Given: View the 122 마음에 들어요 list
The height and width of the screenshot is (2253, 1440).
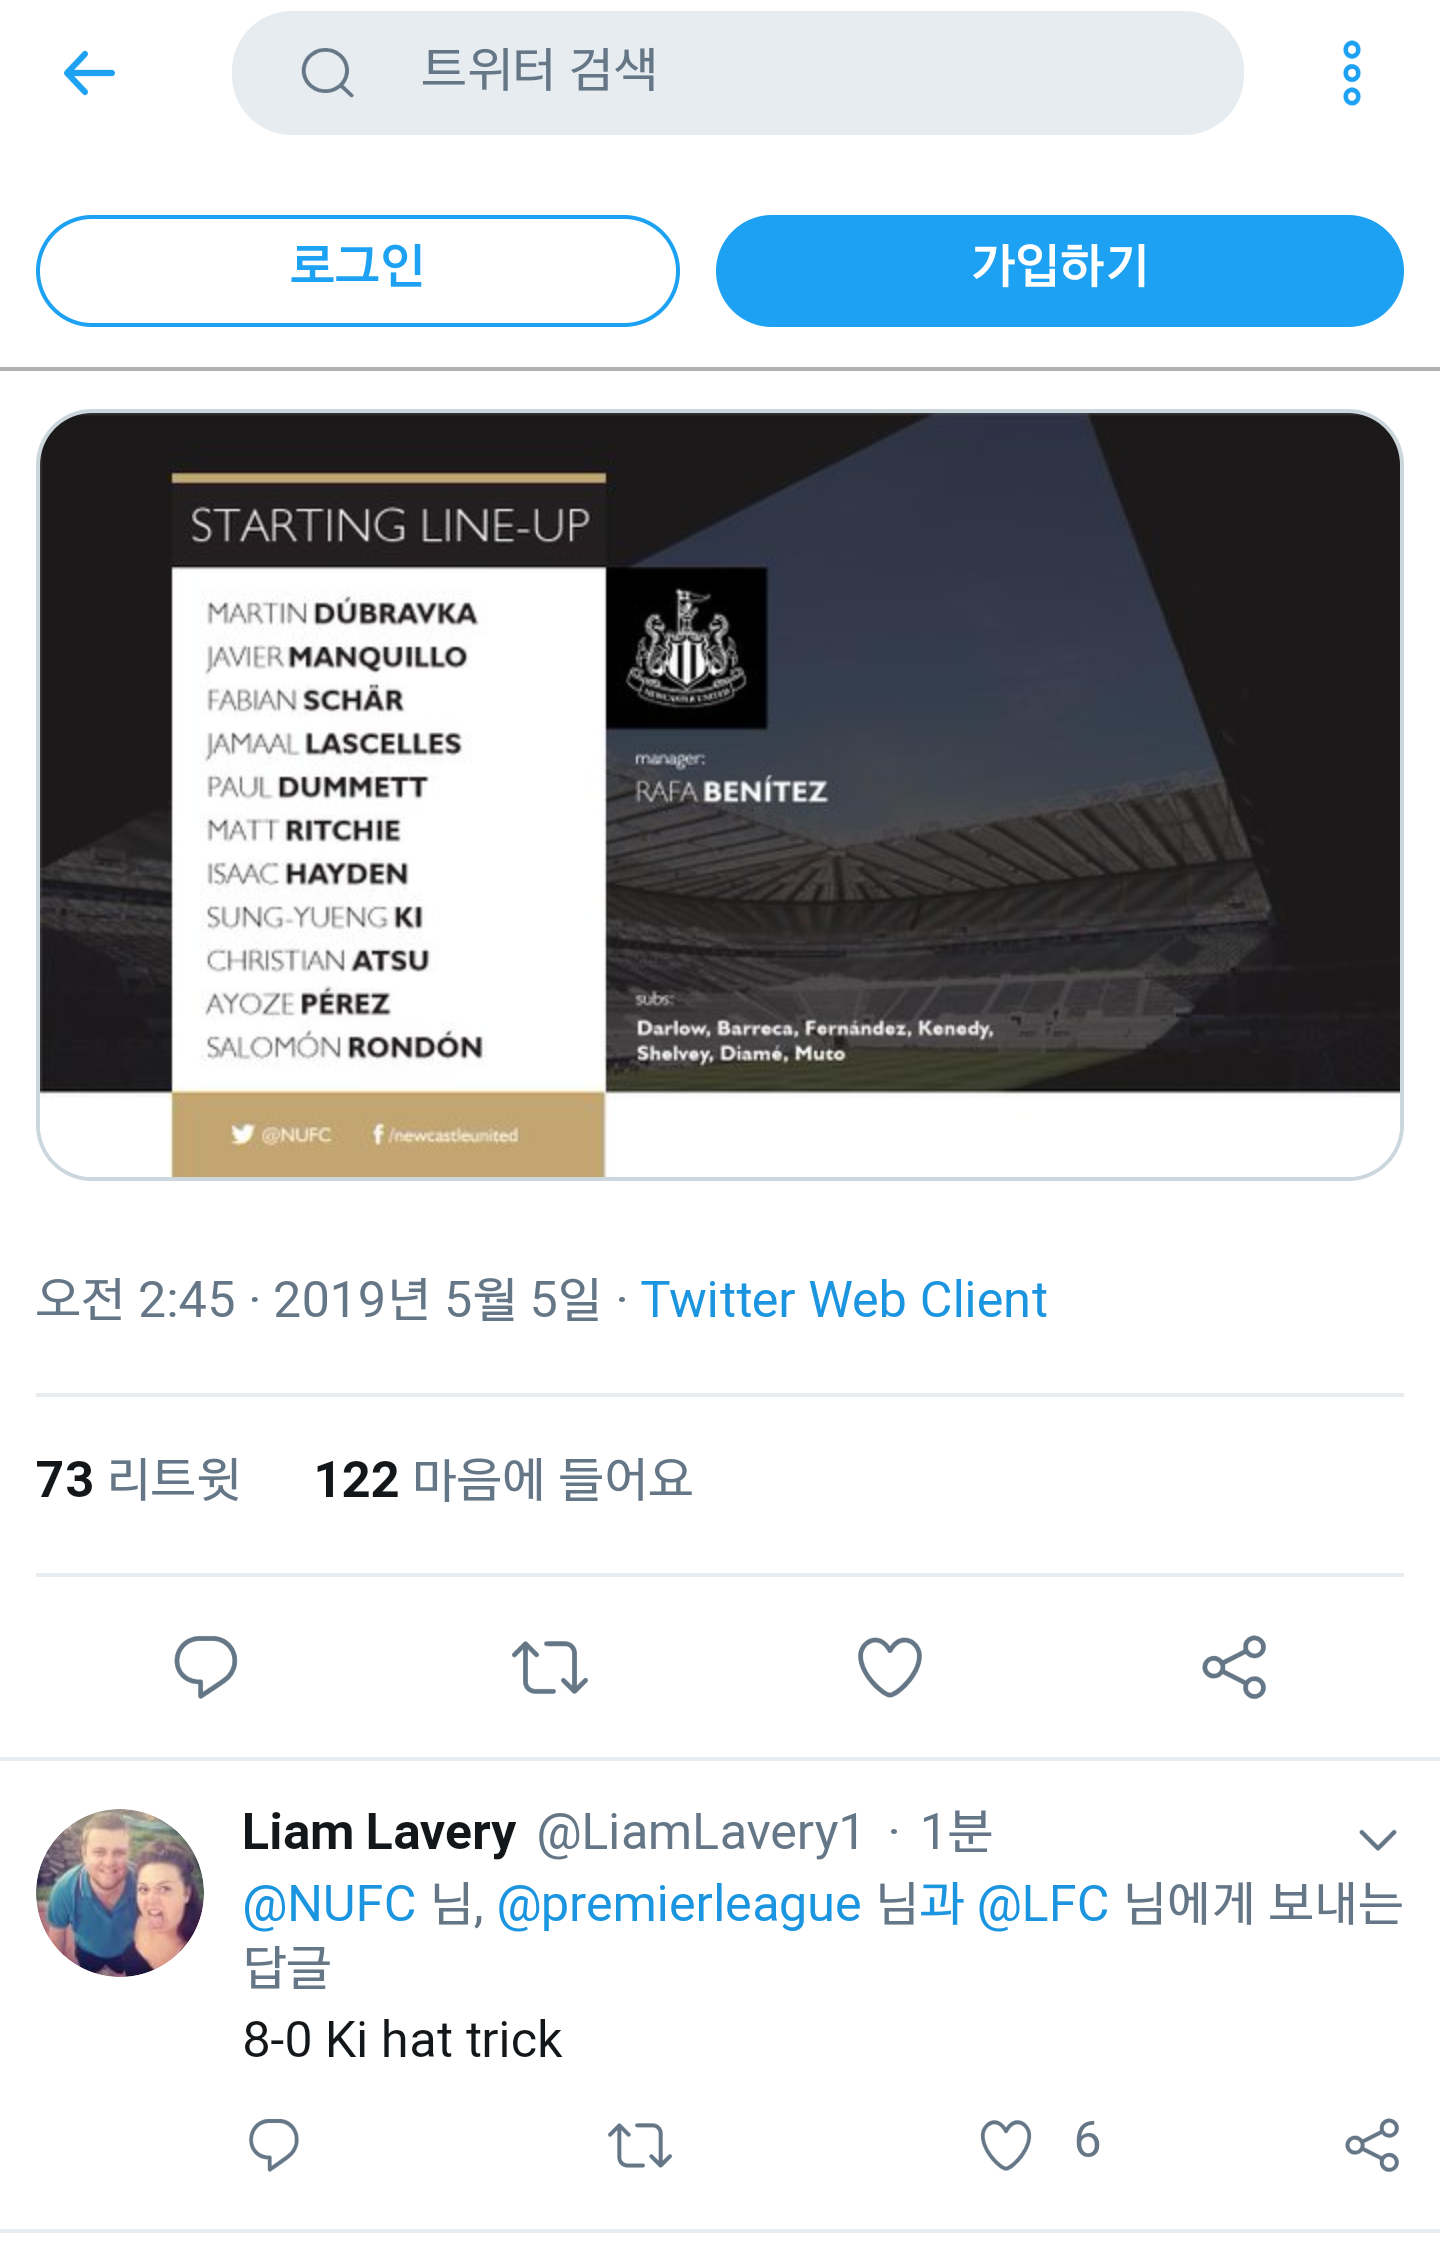Looking at the screenshot, I should [x=503, y=1479].
